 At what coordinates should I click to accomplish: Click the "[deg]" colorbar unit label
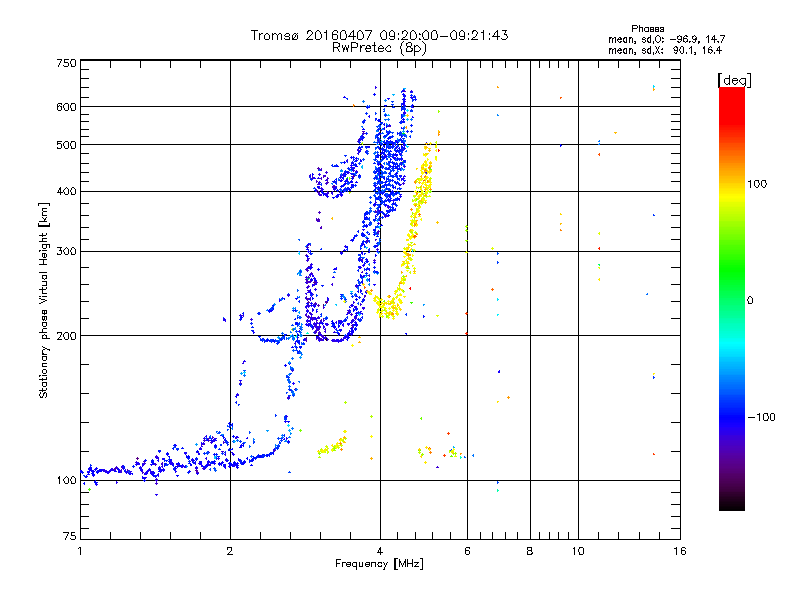734,80
